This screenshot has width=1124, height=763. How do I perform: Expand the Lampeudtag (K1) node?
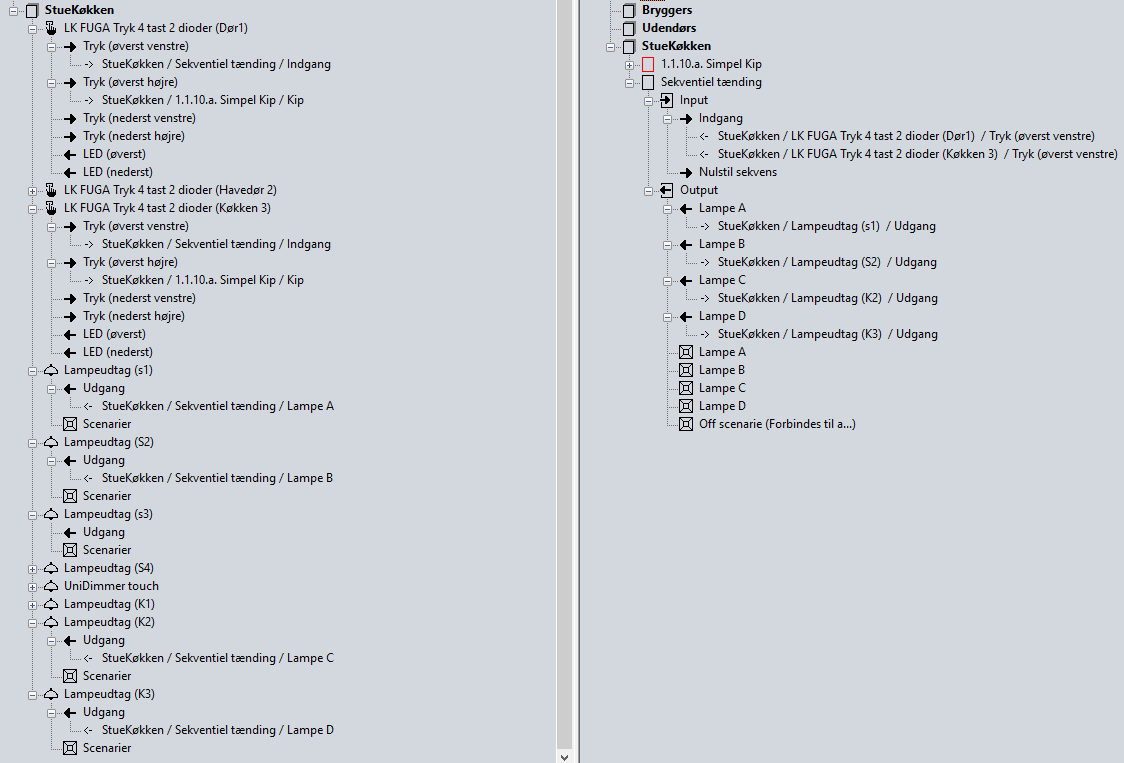pos(33,604)
